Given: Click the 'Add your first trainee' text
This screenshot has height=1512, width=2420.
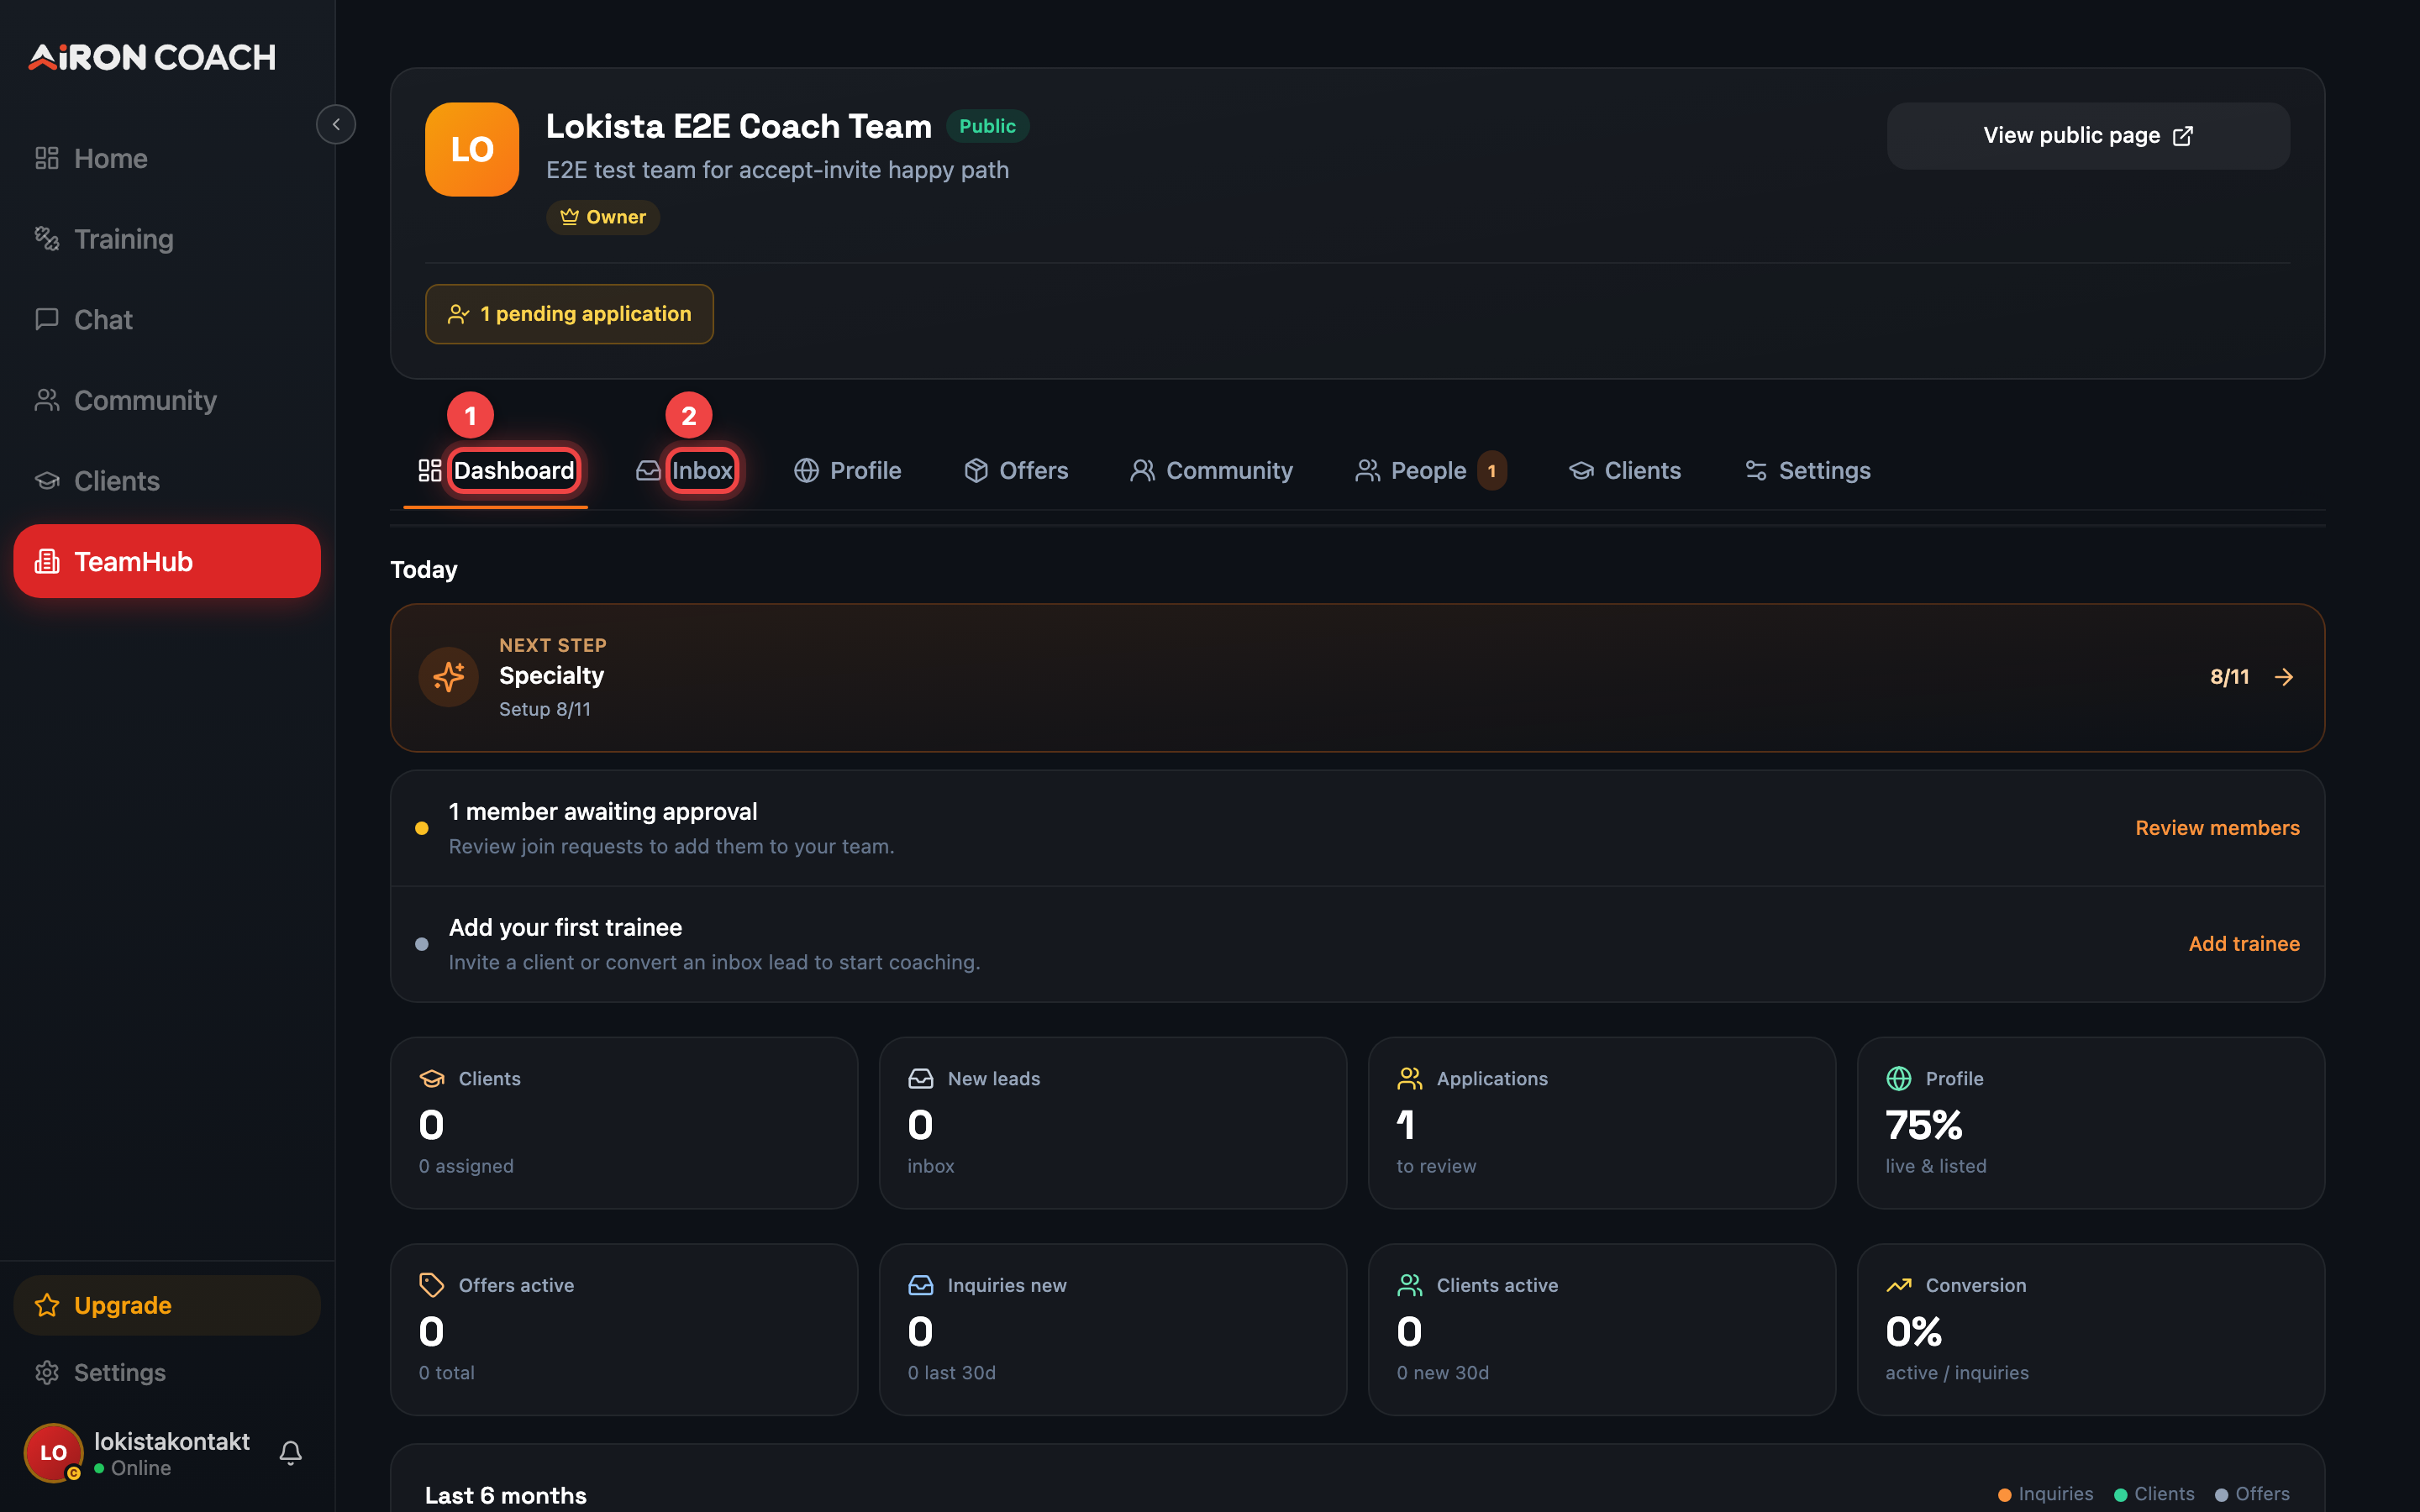Looking at the screenshot, I should (565, 927).
